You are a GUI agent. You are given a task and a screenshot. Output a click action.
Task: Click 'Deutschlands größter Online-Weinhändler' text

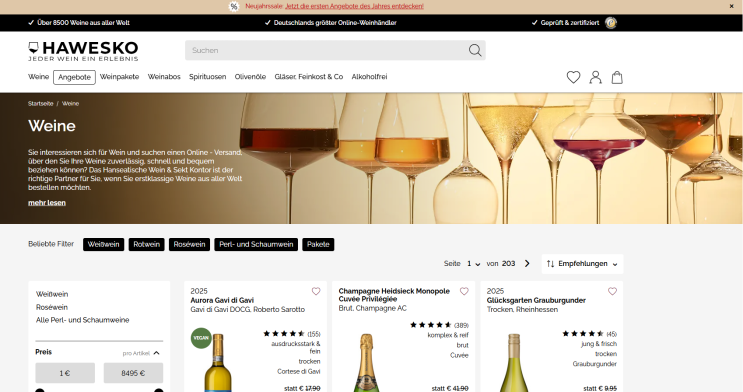click(335, 23)
